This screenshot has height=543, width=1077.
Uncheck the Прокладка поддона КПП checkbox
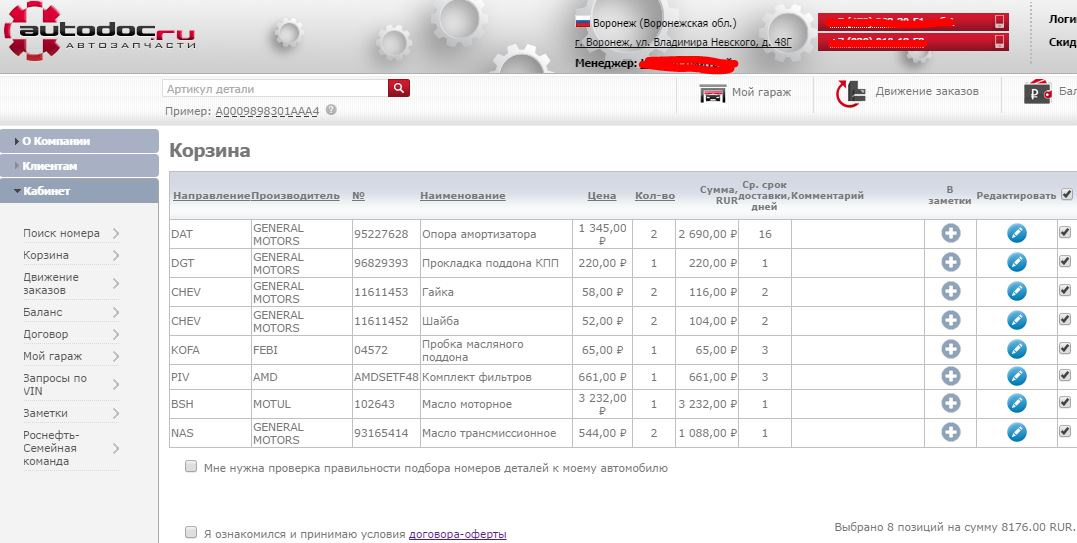[x=1065, y=261]
